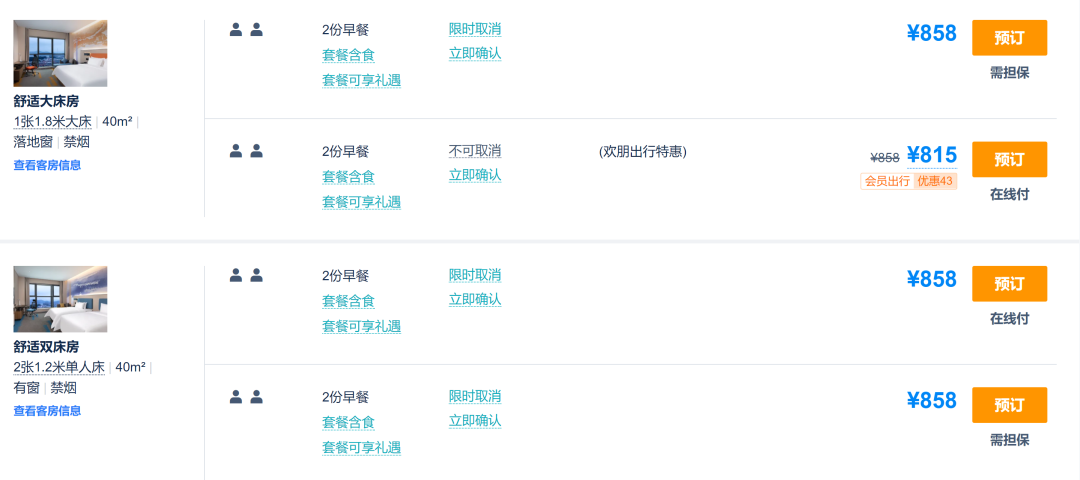Viewport: 1080px width, 480px height.
Task: Click 套餐含食 in the first rate row
Action: pyautogui.click(x=348, y=55)
